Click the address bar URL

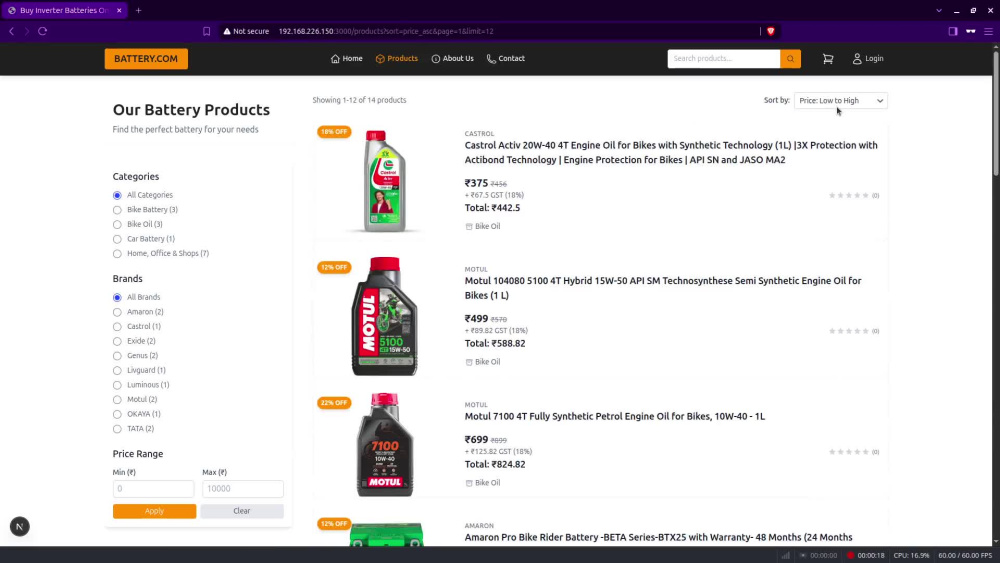(386, 31)
